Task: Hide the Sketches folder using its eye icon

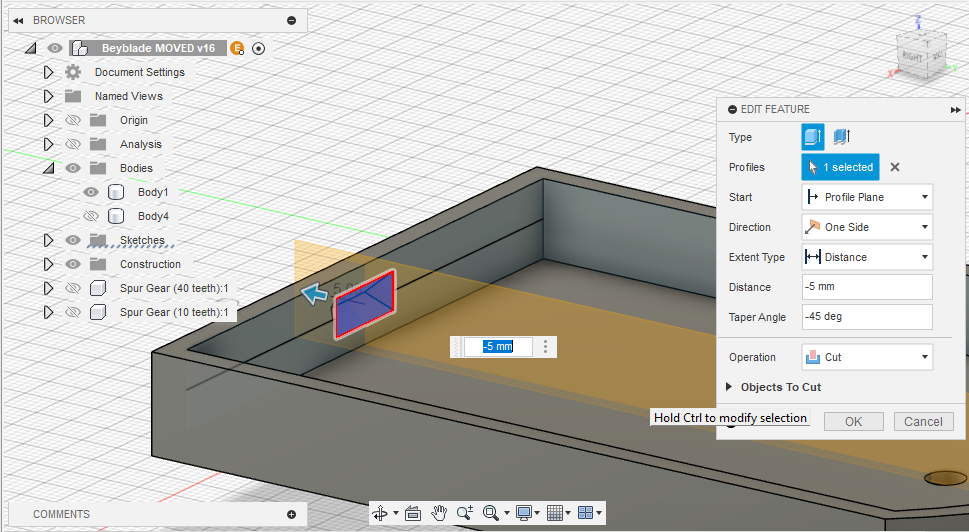Action: tap(73, 240)
